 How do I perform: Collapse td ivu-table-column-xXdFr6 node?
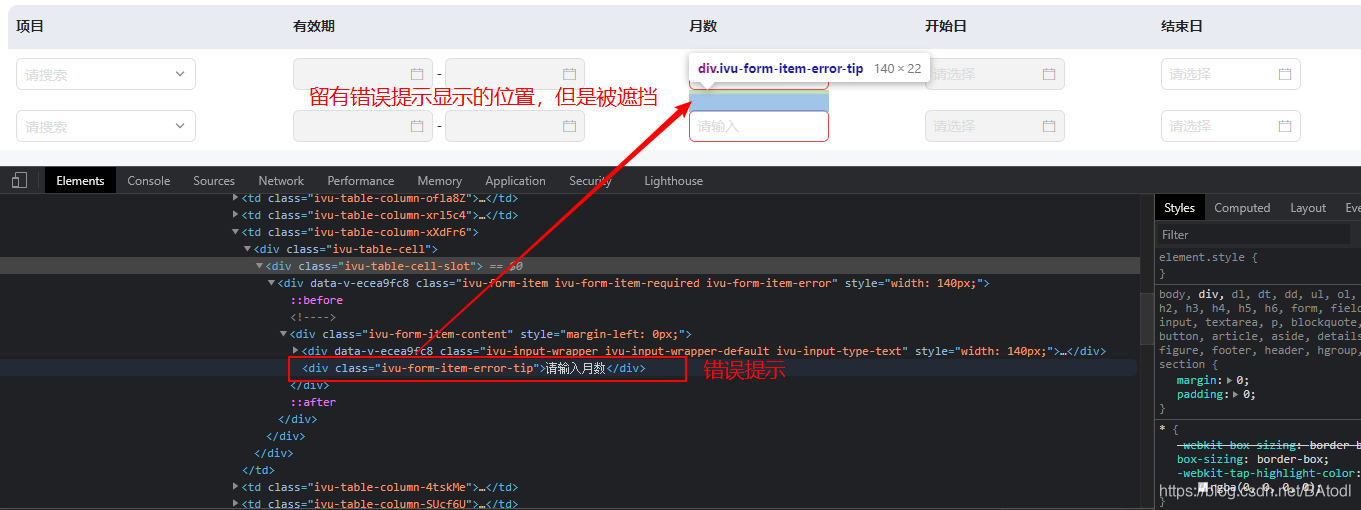[x=236, y=232]
